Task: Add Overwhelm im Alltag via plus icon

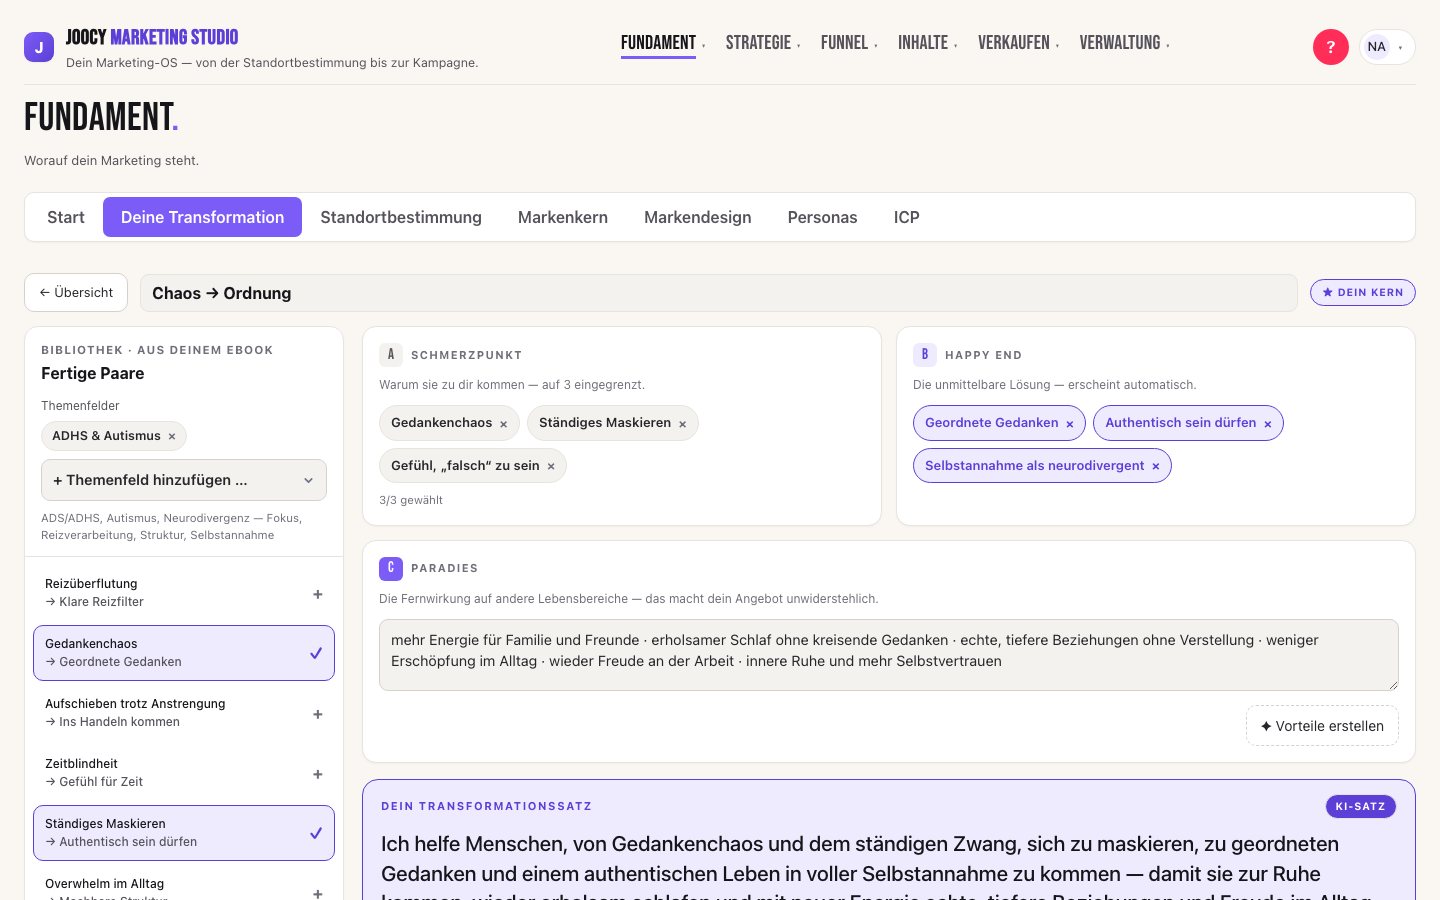Action: pyautogui.click(x=318, y=893)
